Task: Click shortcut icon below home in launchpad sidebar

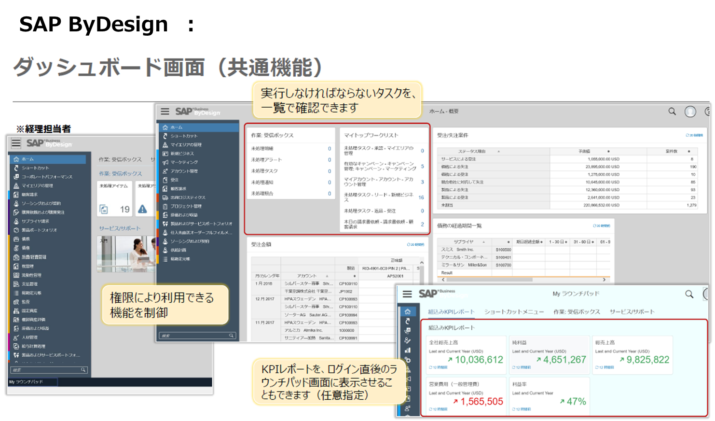Action: coord(407,321)
